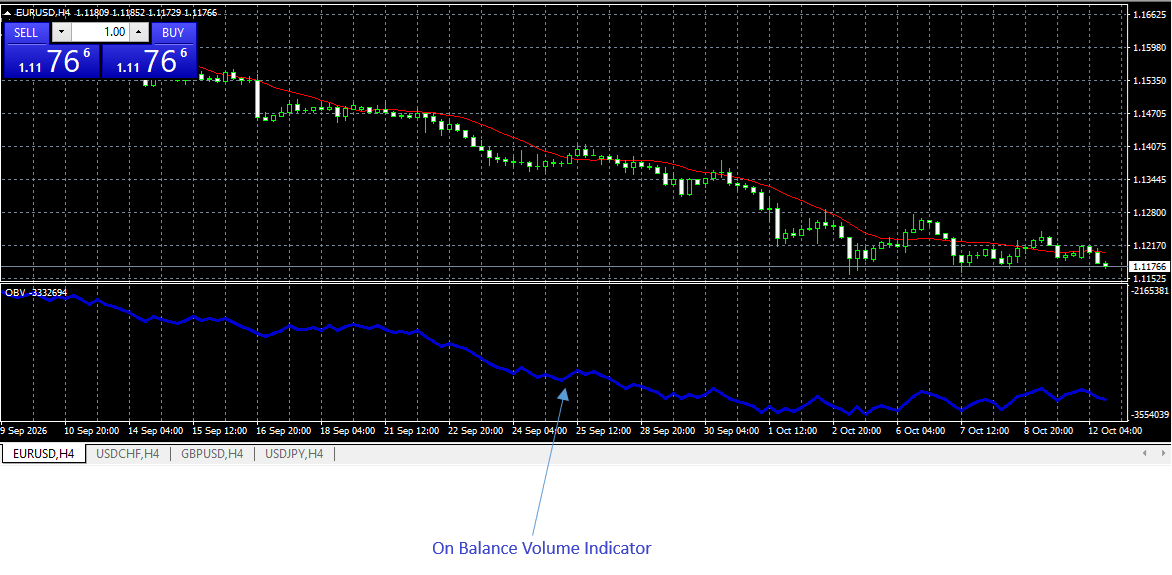The image size is (1172, 575).
Task: Click the -3554039 OBV scale value
Action: pos(1149,414)
